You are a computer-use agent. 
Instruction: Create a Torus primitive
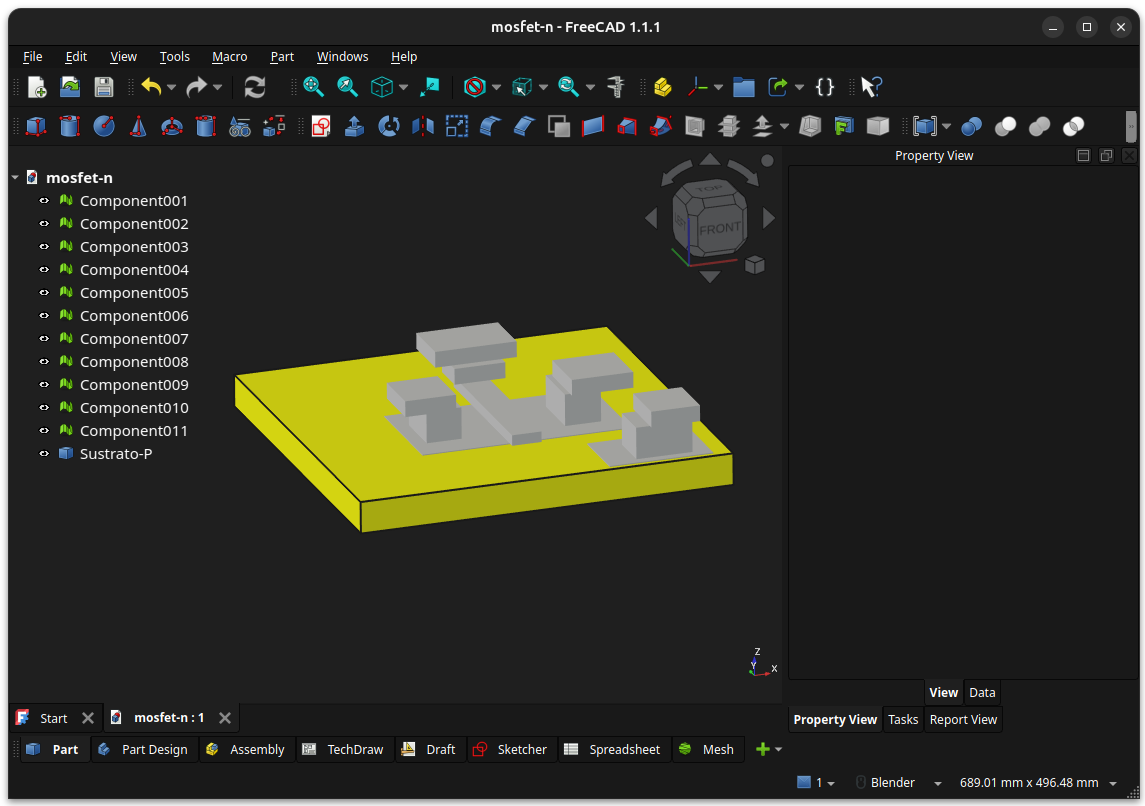(172, 126)
